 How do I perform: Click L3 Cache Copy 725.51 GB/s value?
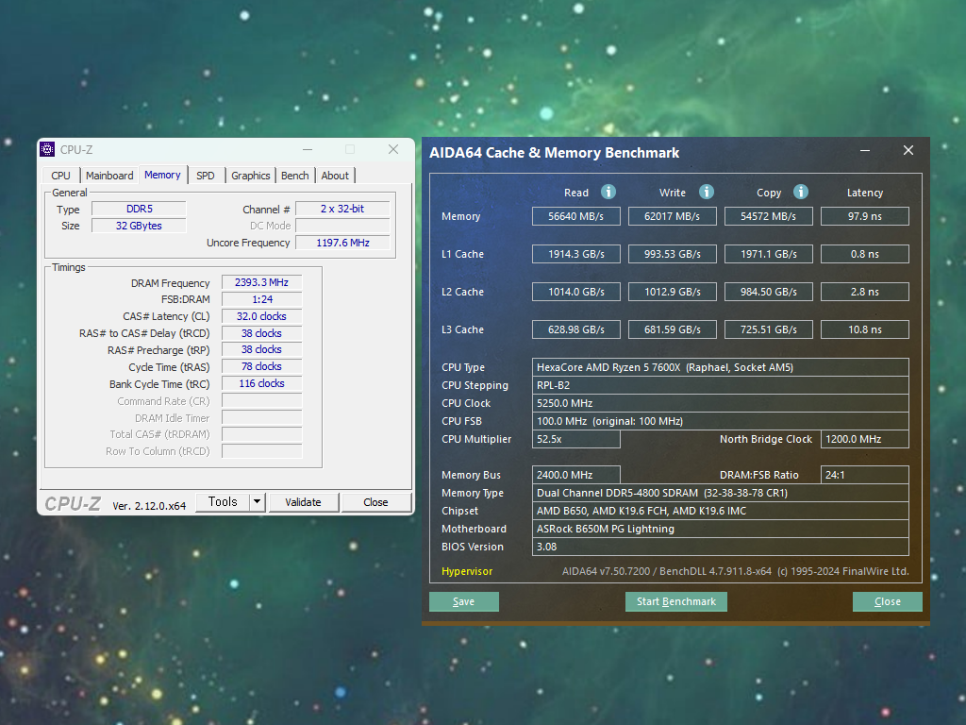click(x=768, y=330)
